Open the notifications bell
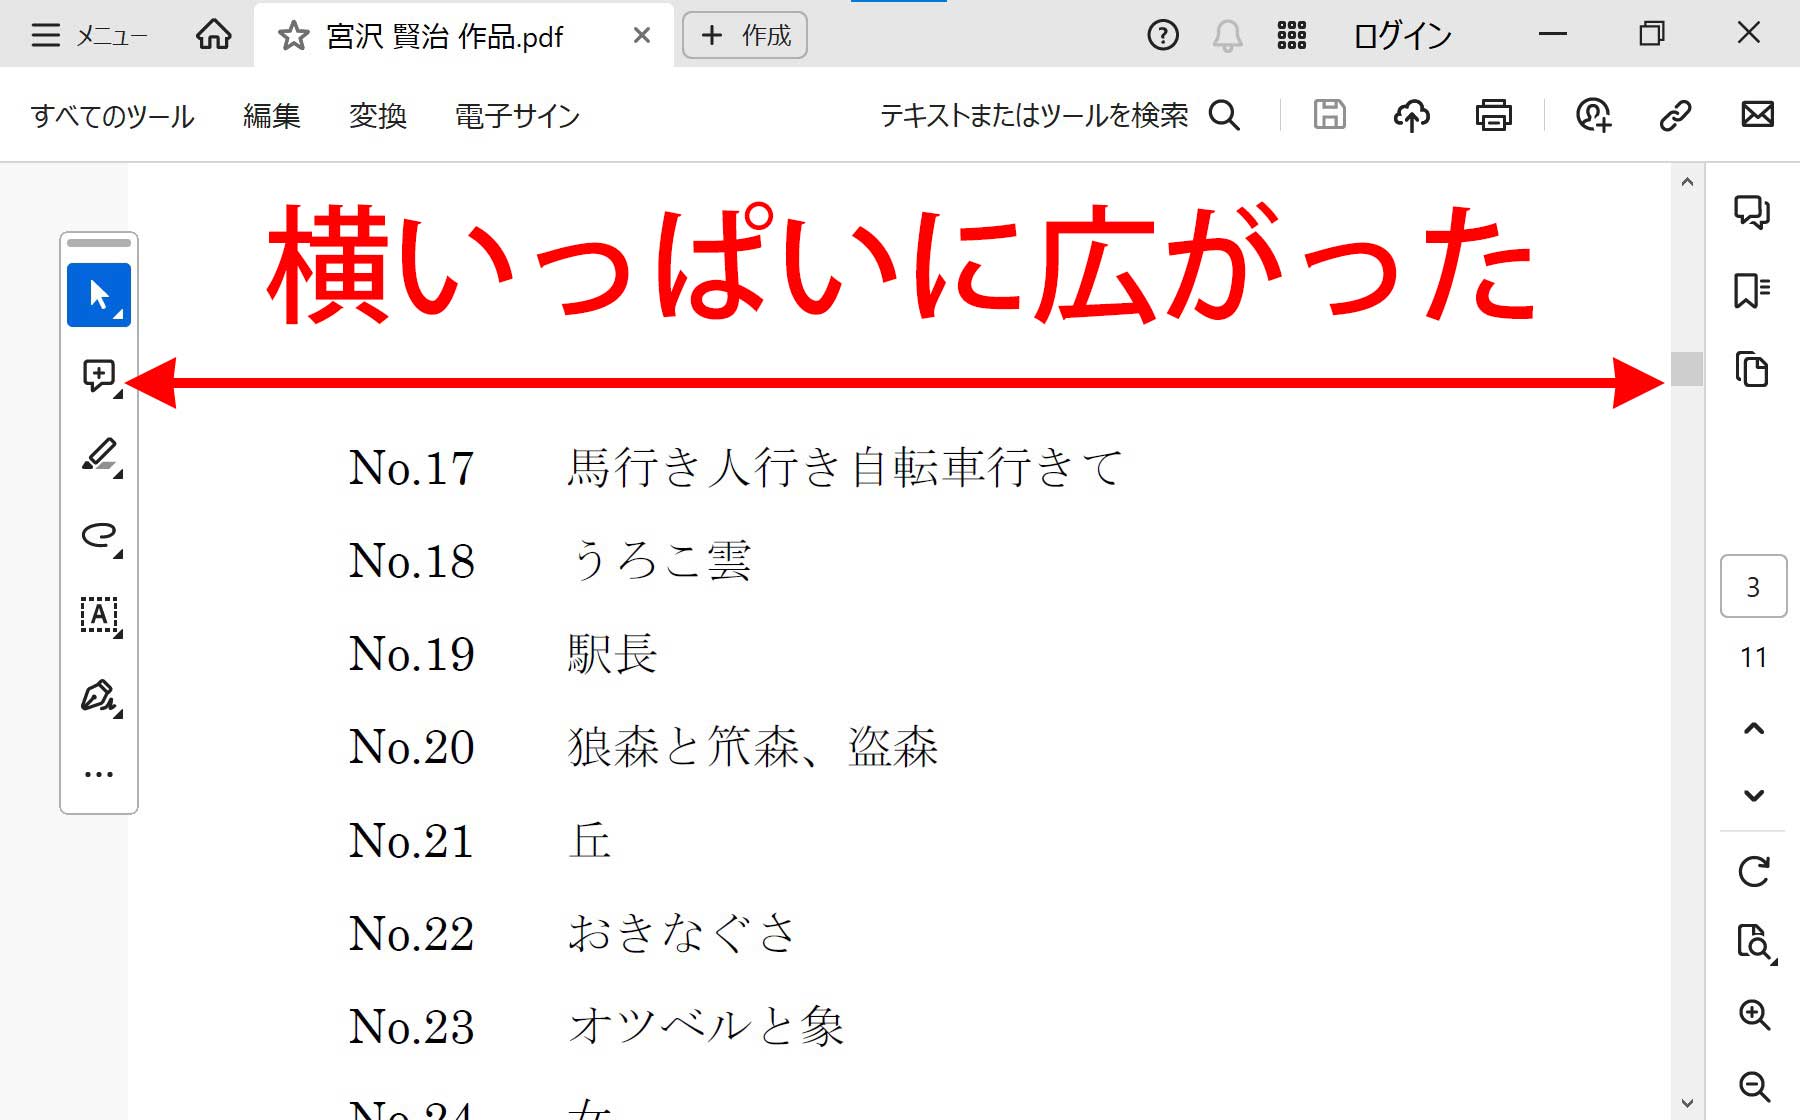This screenshot has height=1120, width=1800. 1227,36
